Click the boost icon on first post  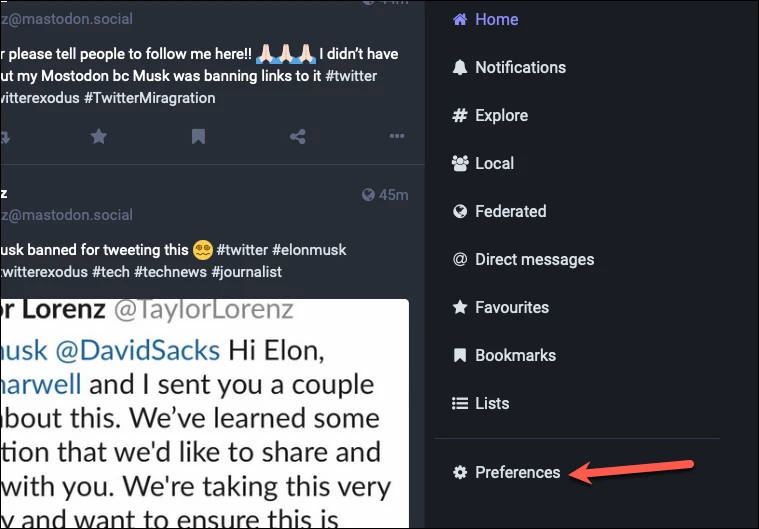pos(5,137)
